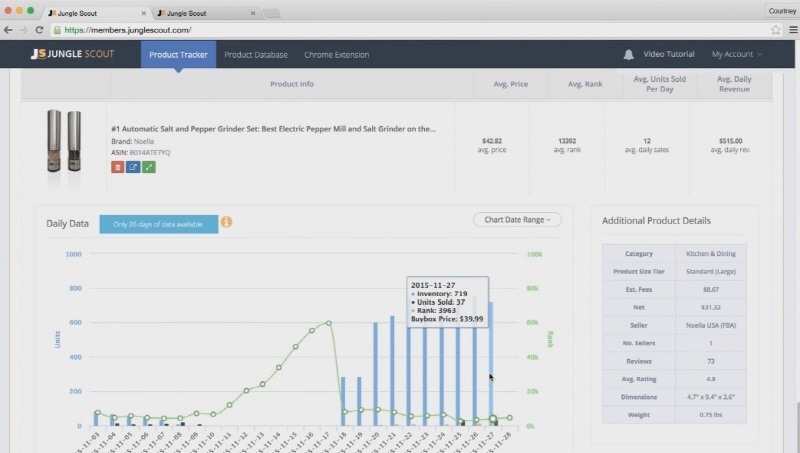
Task: Click the Noella brand link
Action: pos(144,141)
